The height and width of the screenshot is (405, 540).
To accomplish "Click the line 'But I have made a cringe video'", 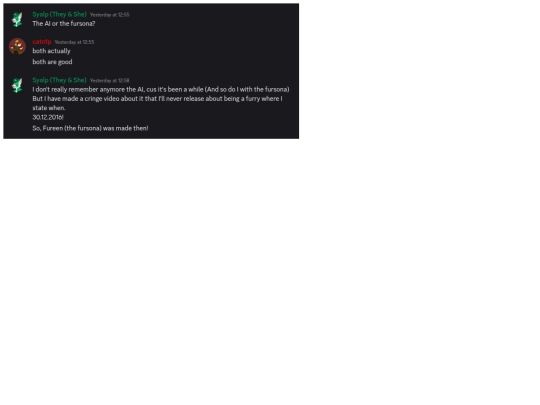I will click(157, 99).
